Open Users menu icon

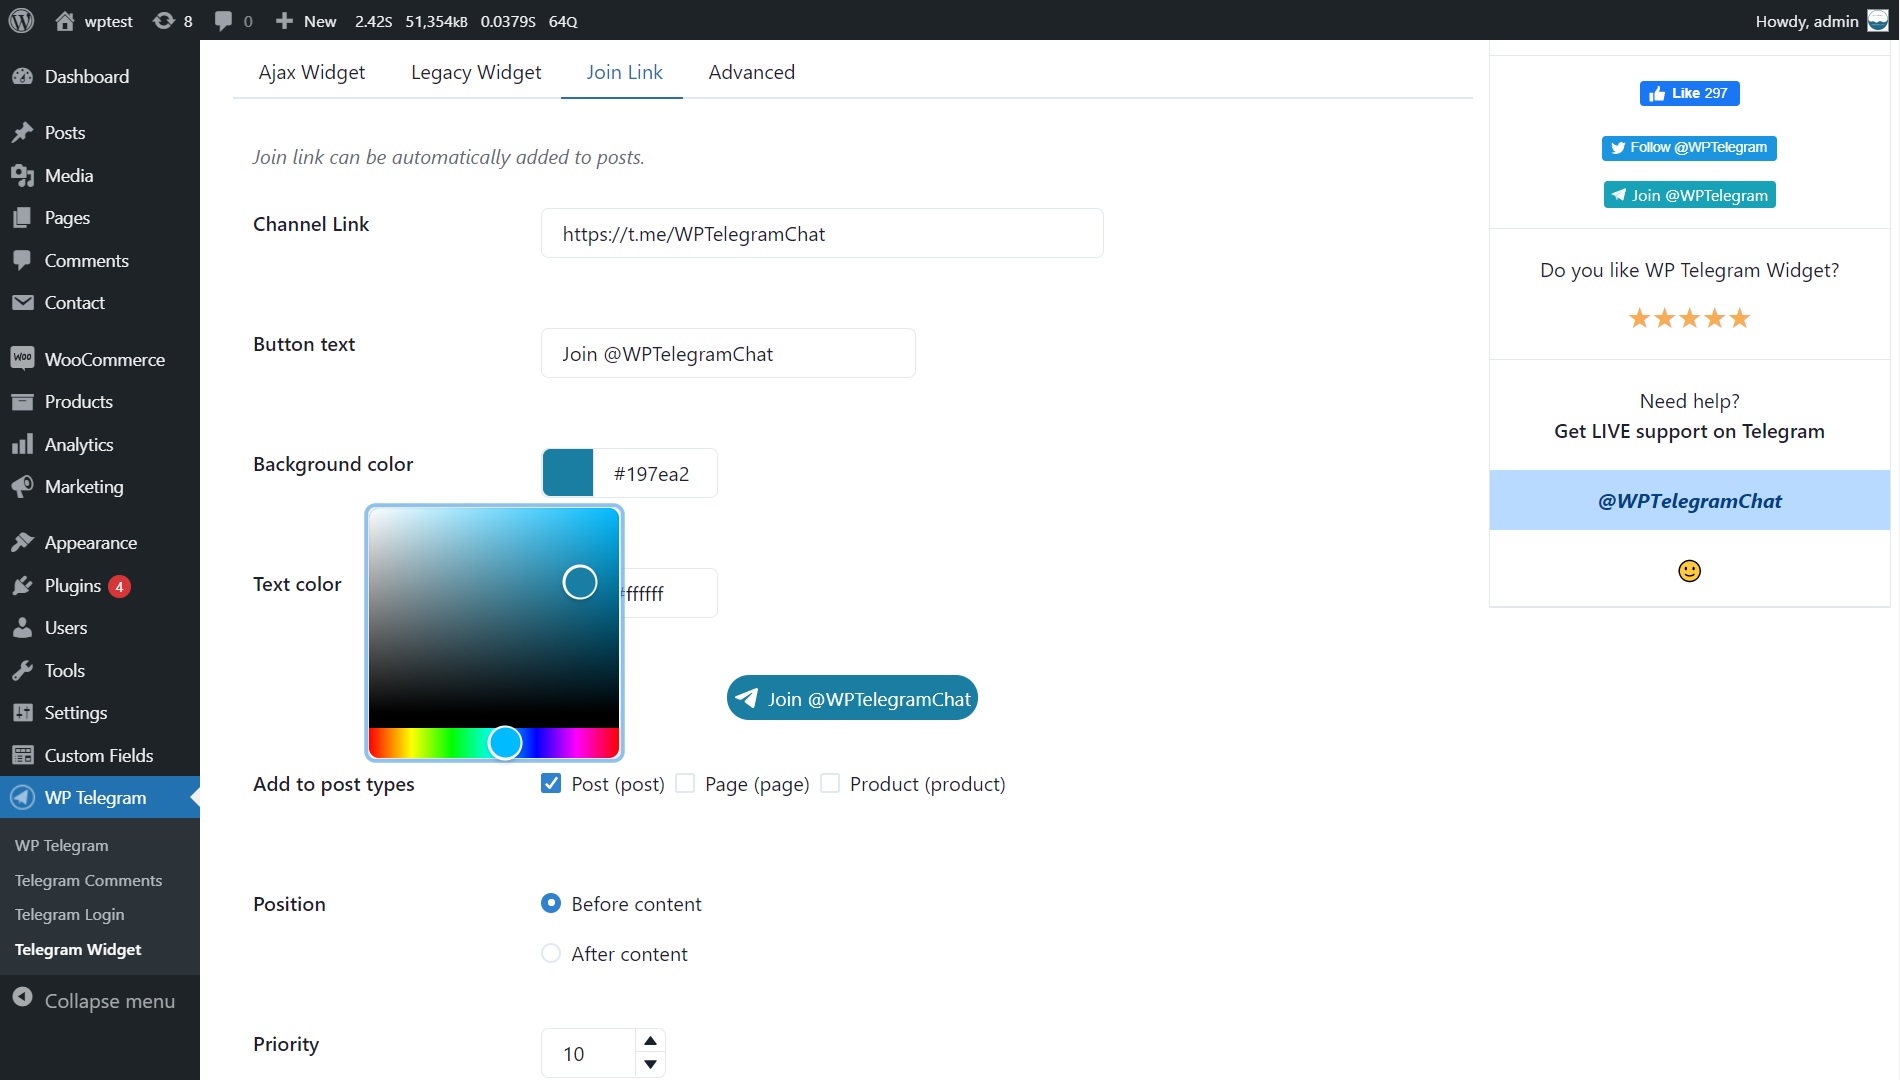(23, 628)
